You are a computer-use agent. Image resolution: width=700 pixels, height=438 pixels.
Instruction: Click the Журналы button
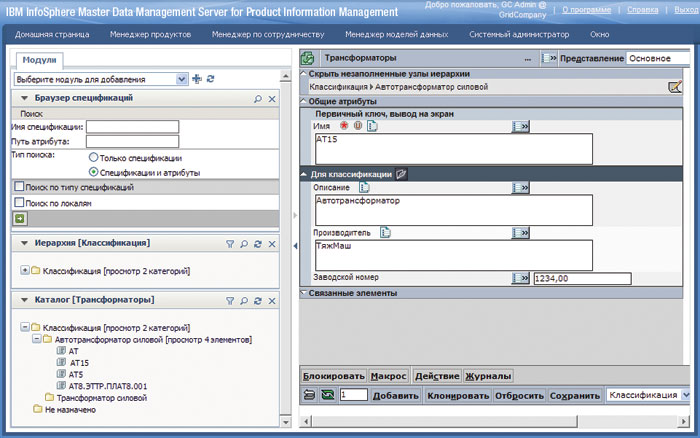488,376
